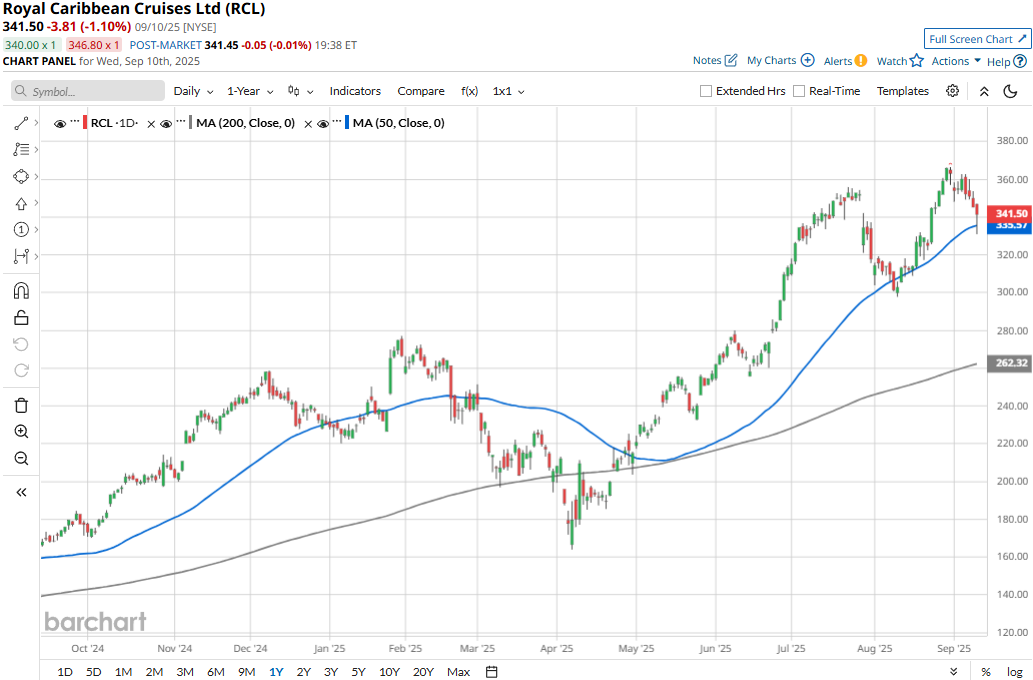This screenshot has height=680, width=1033.
Task: Expand the Actions dropdown menu
Action: point(956,61)
